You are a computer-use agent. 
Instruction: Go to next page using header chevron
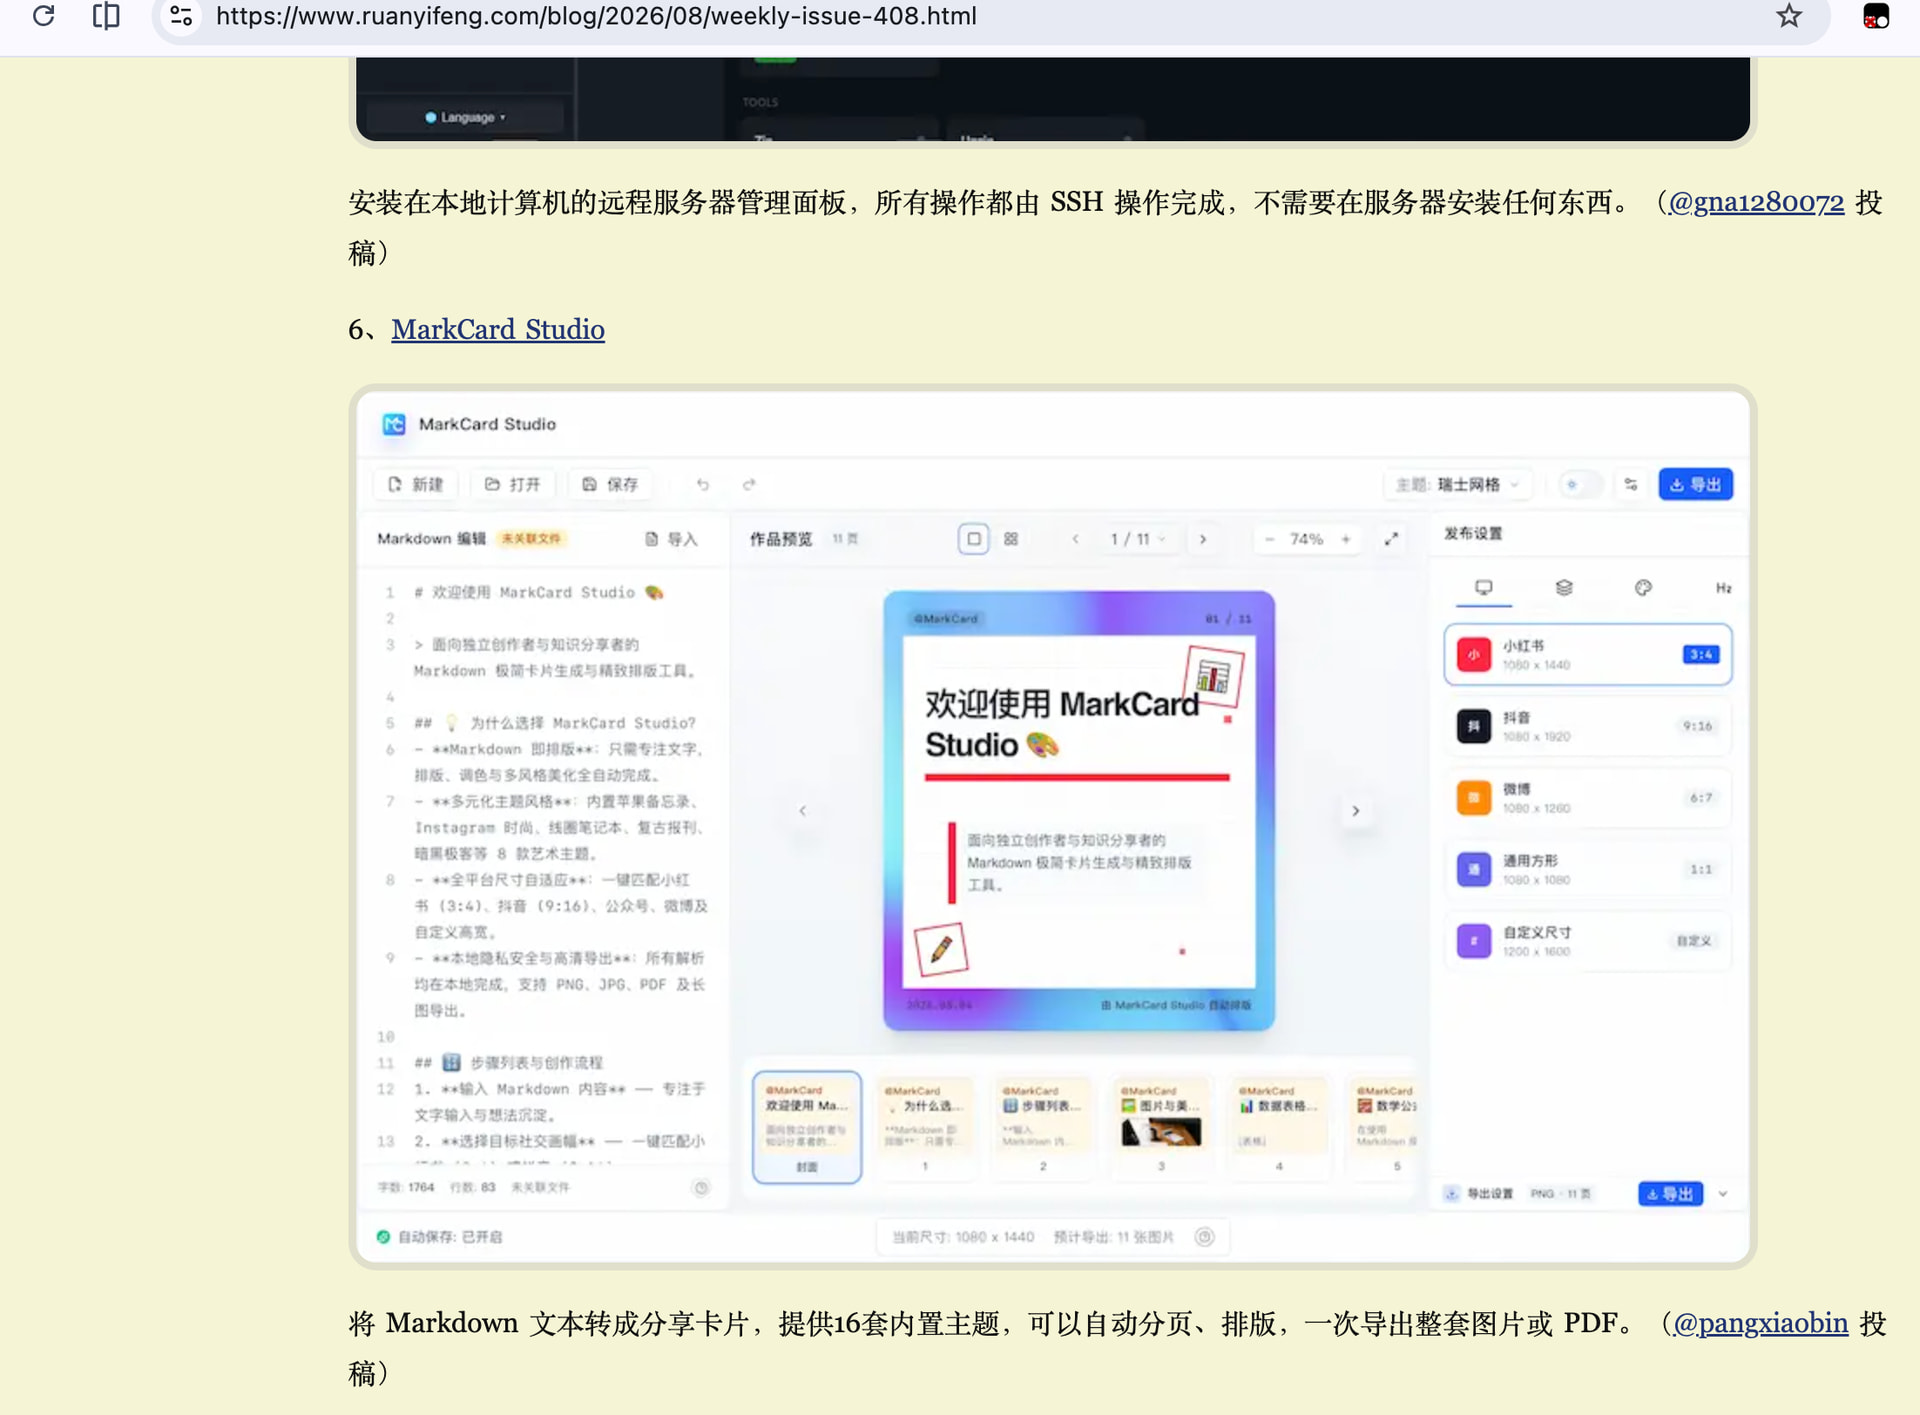coord(1203,539)
